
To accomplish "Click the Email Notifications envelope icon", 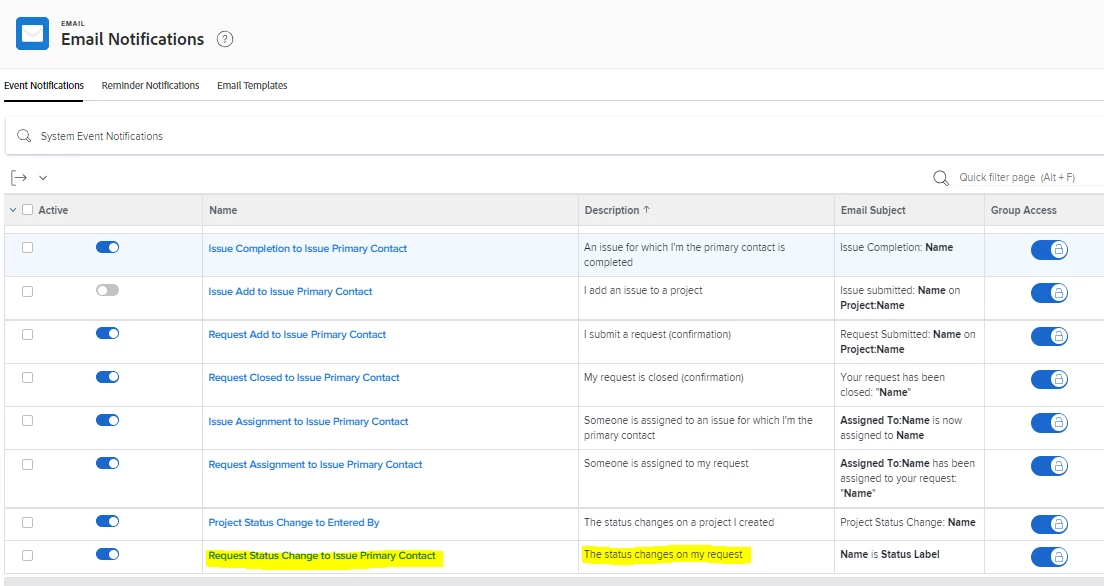I will 32,33.
